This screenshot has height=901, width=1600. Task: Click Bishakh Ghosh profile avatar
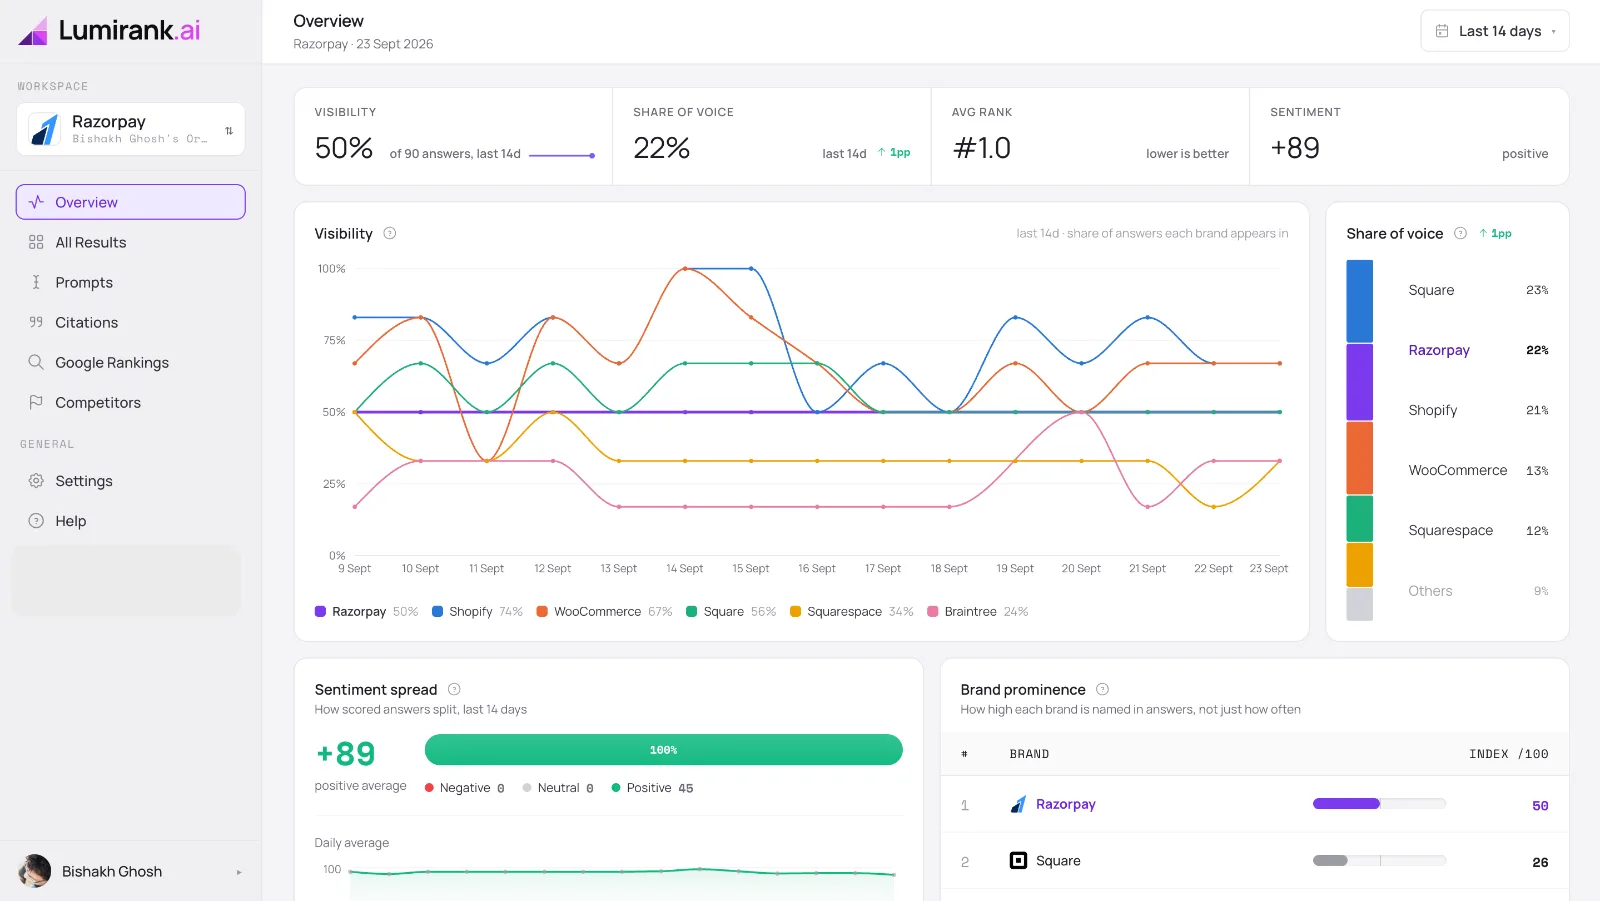(x=35, y=871)
